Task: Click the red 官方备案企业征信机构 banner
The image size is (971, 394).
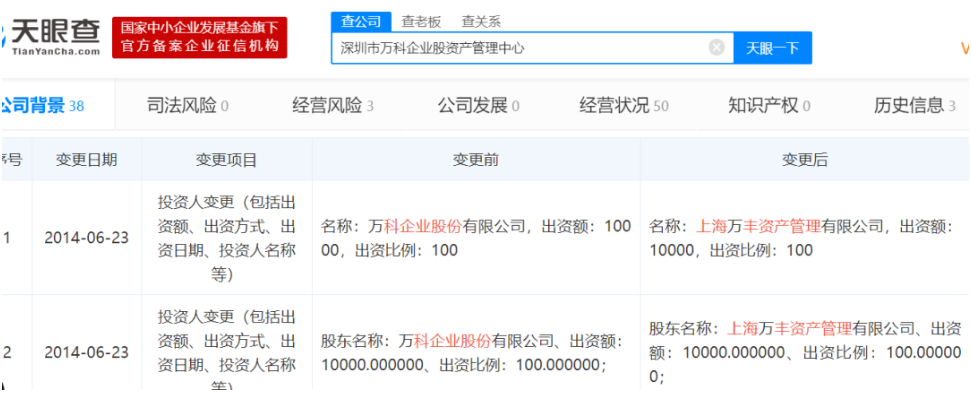Action: click(199, 37)
